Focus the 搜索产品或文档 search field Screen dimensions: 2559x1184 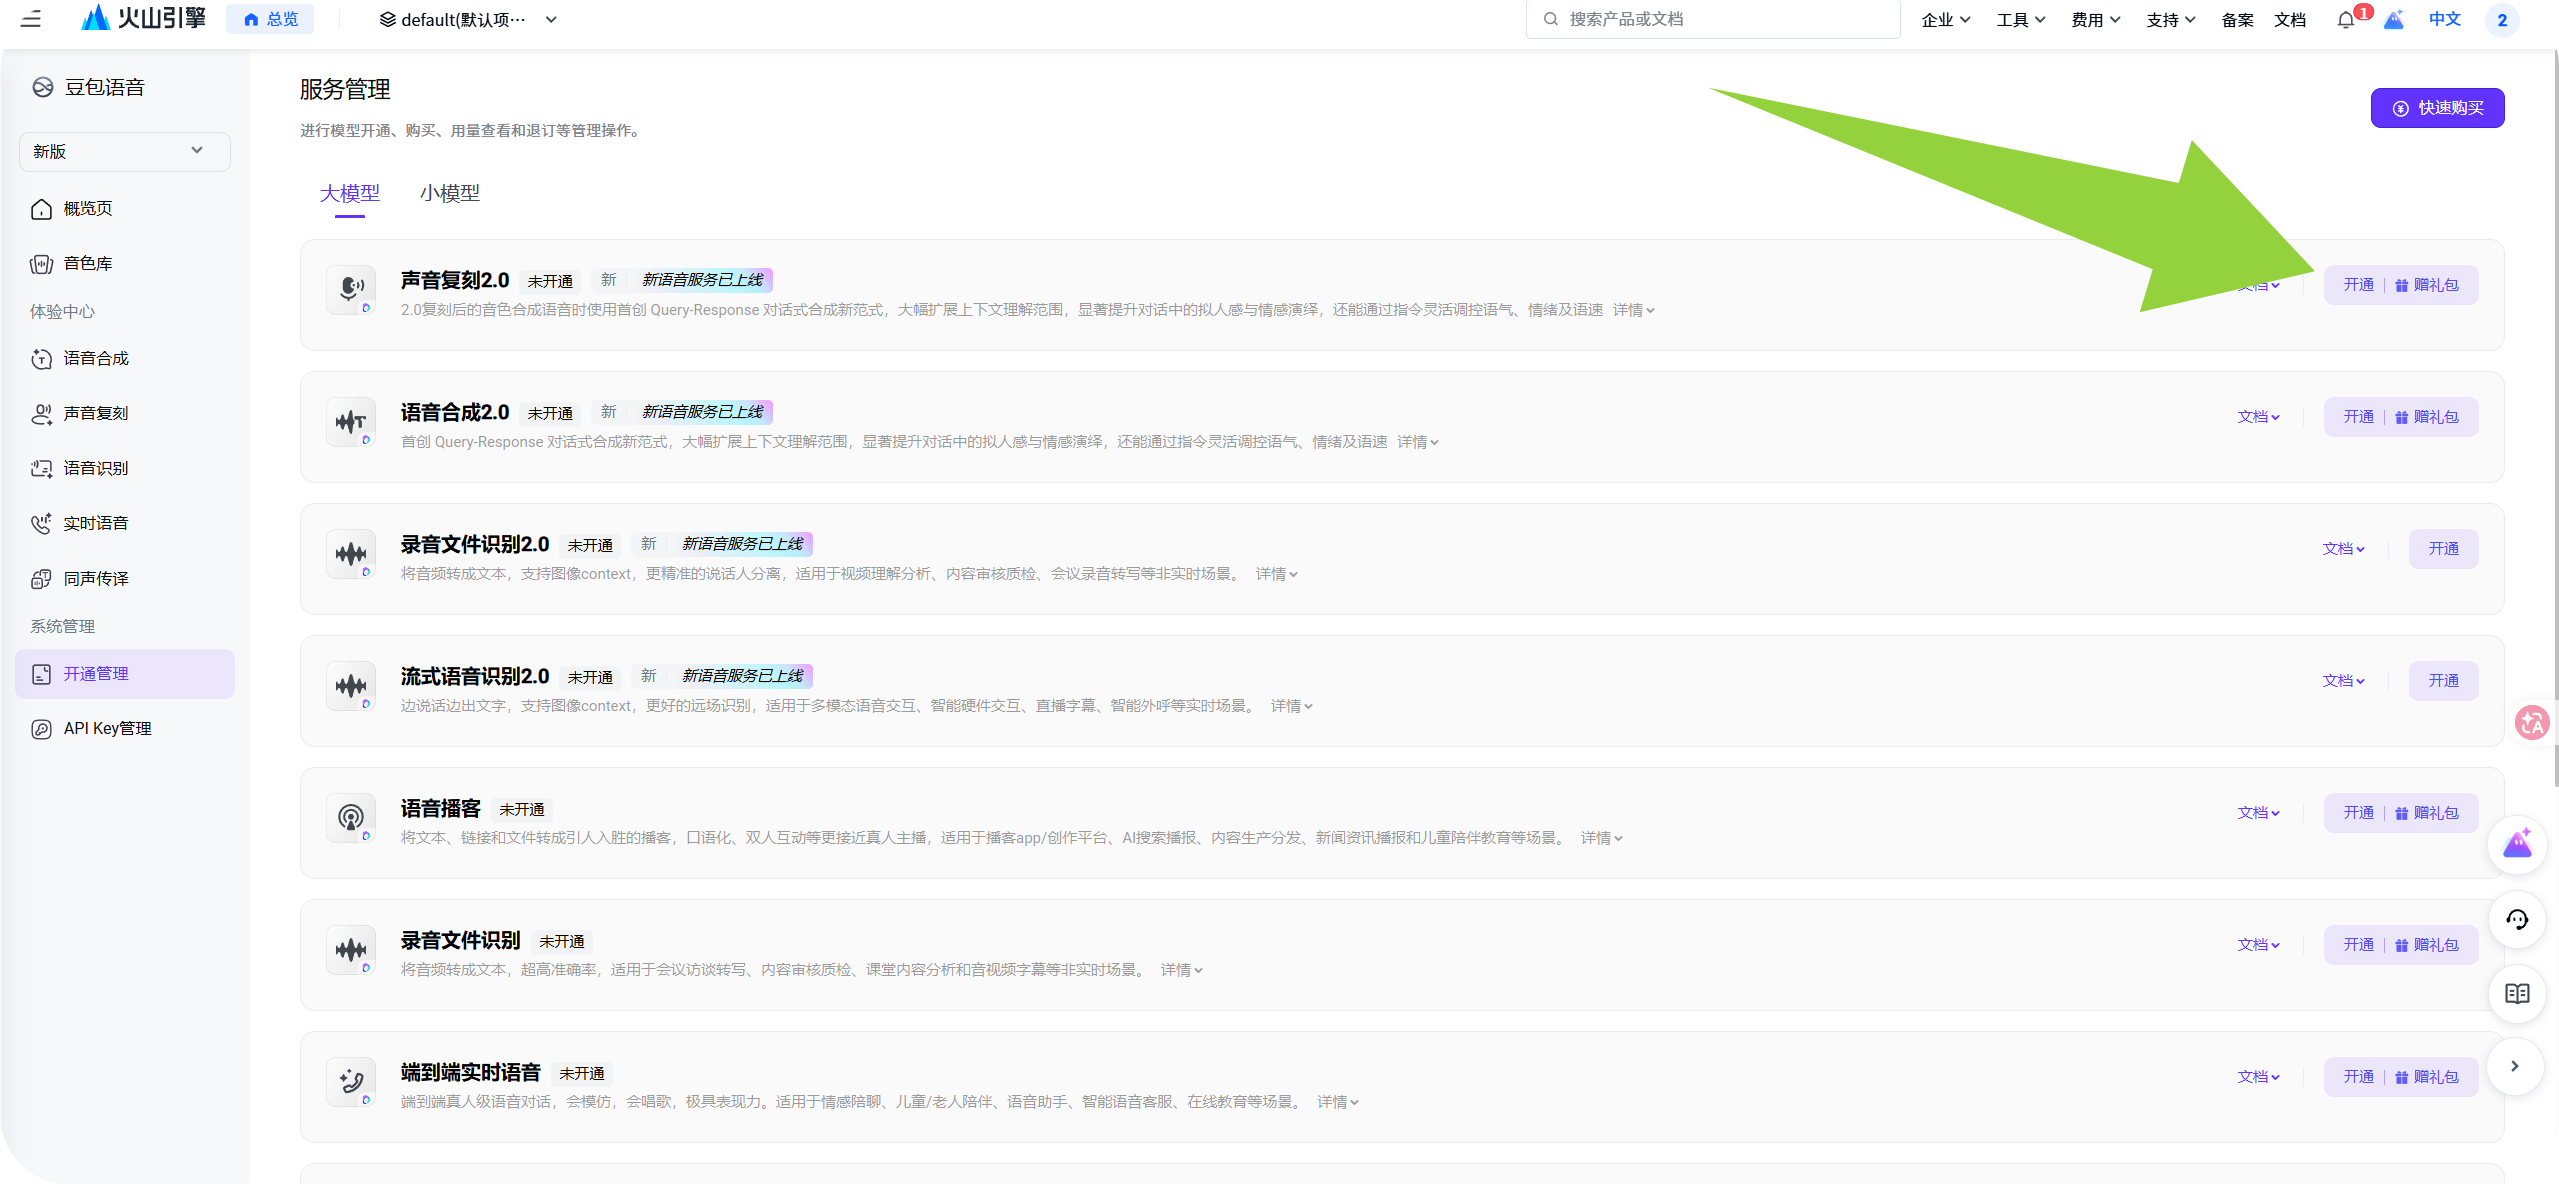1712,19
